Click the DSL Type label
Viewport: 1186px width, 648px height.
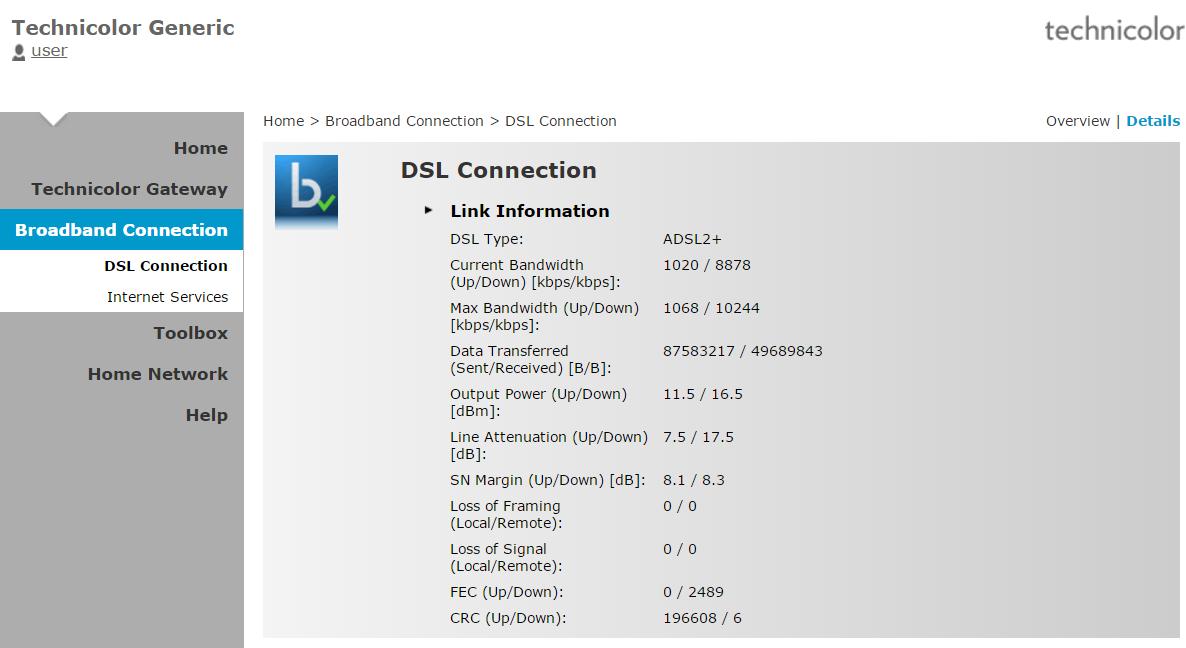[486, 239]
